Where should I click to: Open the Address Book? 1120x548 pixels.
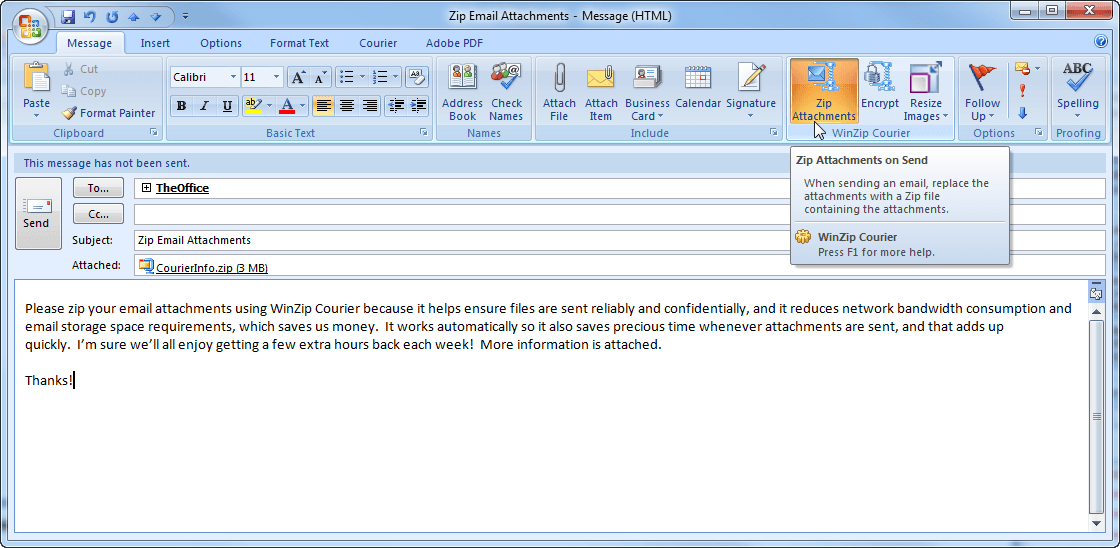tap(462, 92)
